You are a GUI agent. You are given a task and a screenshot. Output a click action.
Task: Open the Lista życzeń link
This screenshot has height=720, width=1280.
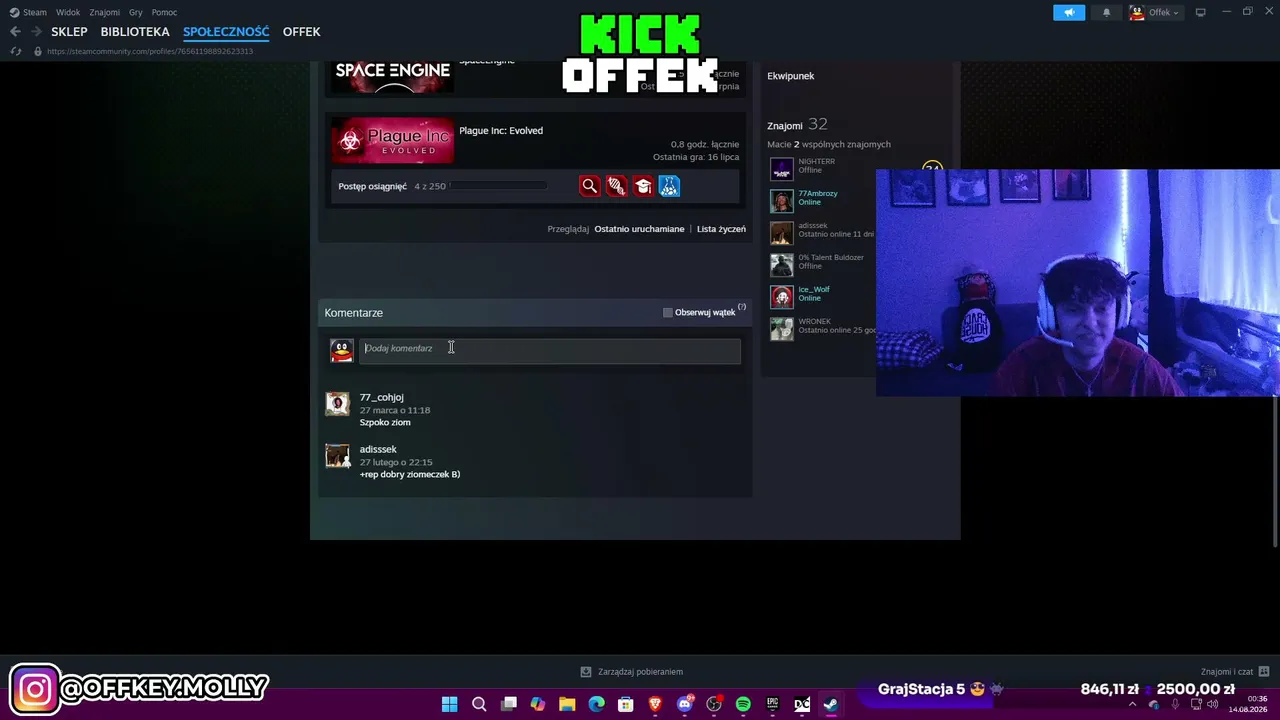tap(721, 229)
